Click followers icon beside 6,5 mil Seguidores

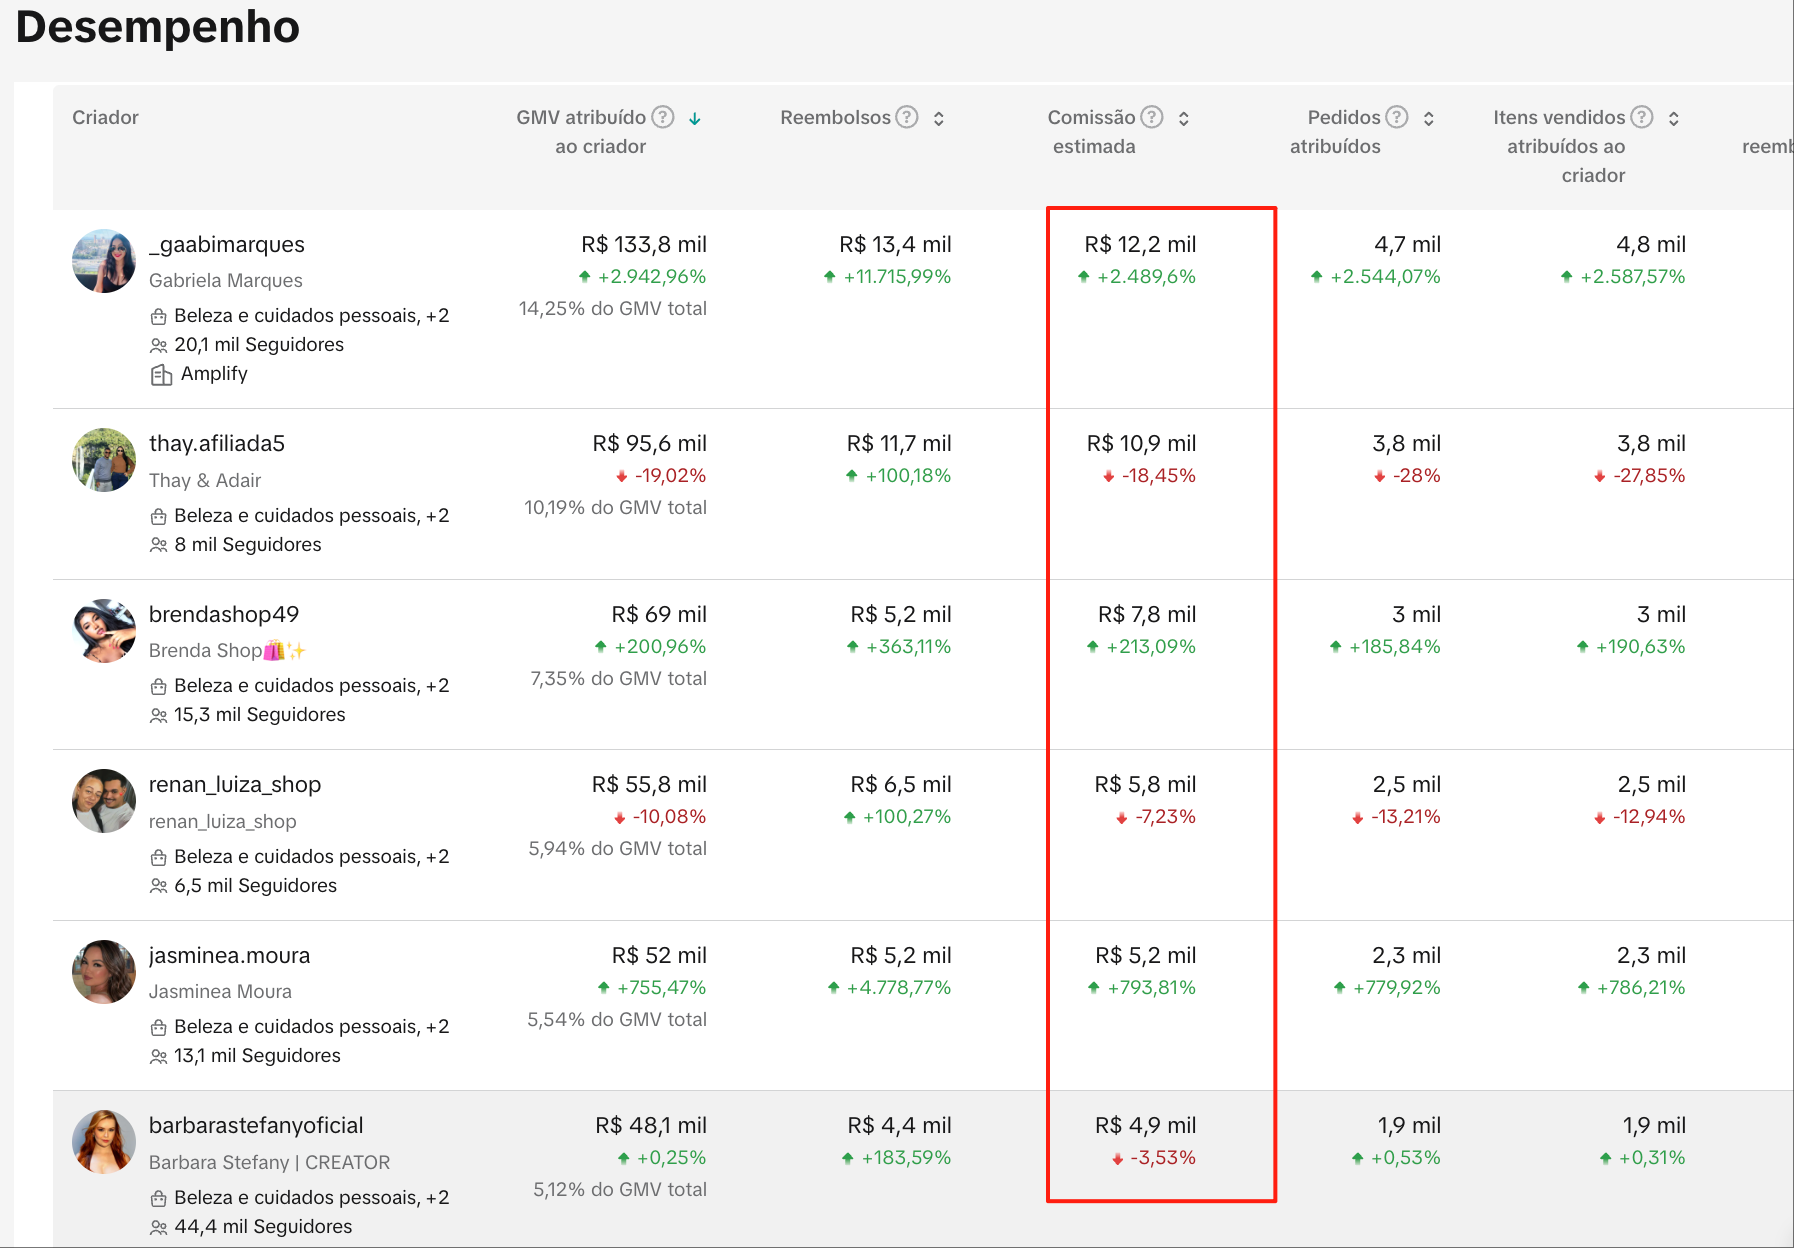[158, 886]
